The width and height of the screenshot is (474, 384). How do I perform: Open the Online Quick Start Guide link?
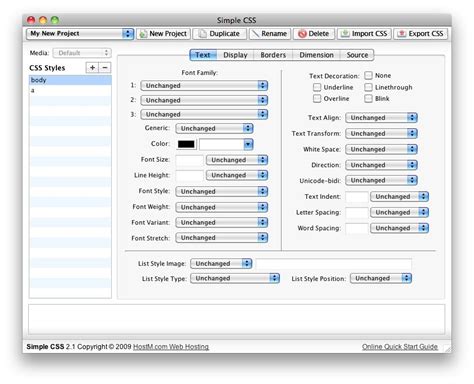pos(400,347)
